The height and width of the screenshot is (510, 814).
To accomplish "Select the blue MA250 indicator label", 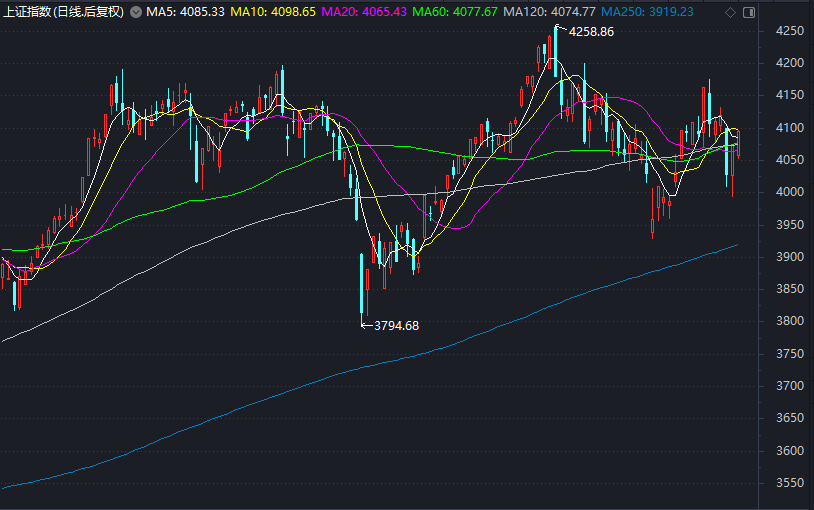I will tap(647, 12).
